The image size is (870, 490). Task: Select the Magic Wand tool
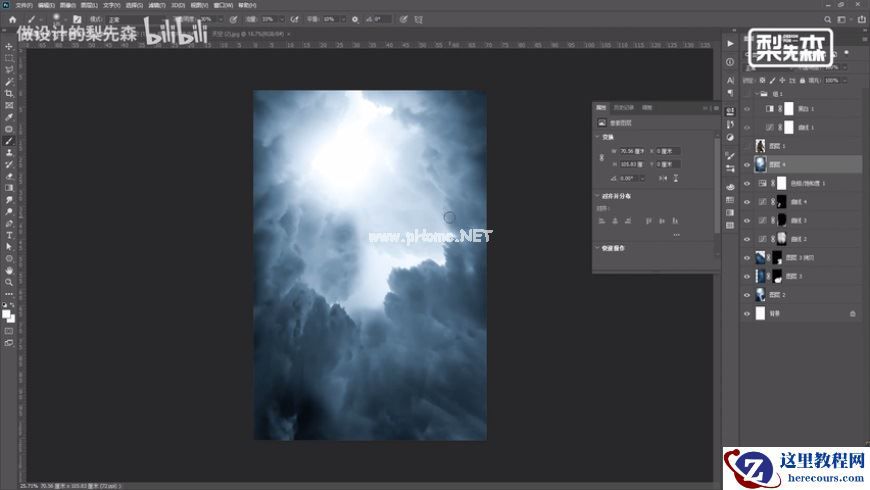tap(9, 82)
